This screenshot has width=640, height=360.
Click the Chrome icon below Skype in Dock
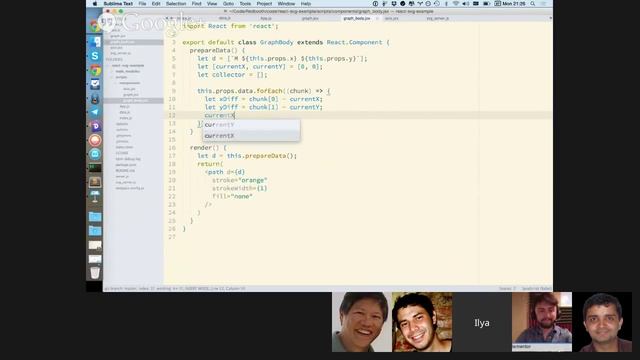(x=95, y=70)
